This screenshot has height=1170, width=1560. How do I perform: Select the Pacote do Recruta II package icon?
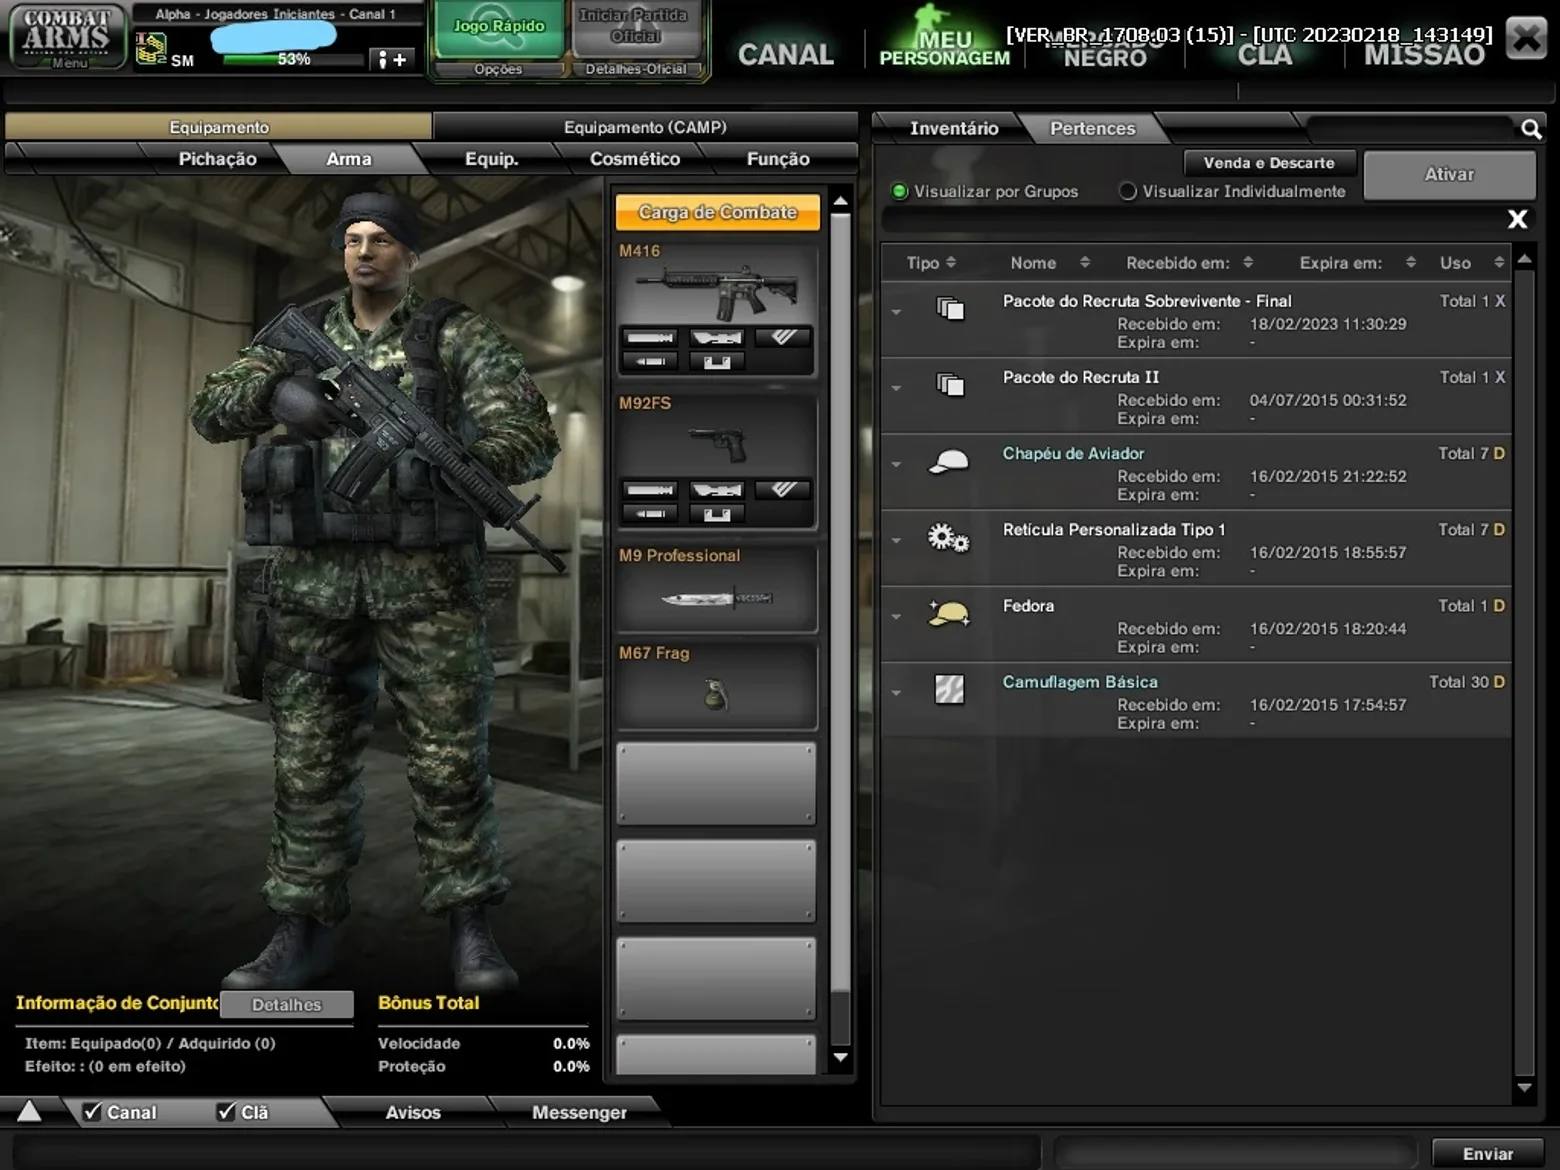[950, 385]
